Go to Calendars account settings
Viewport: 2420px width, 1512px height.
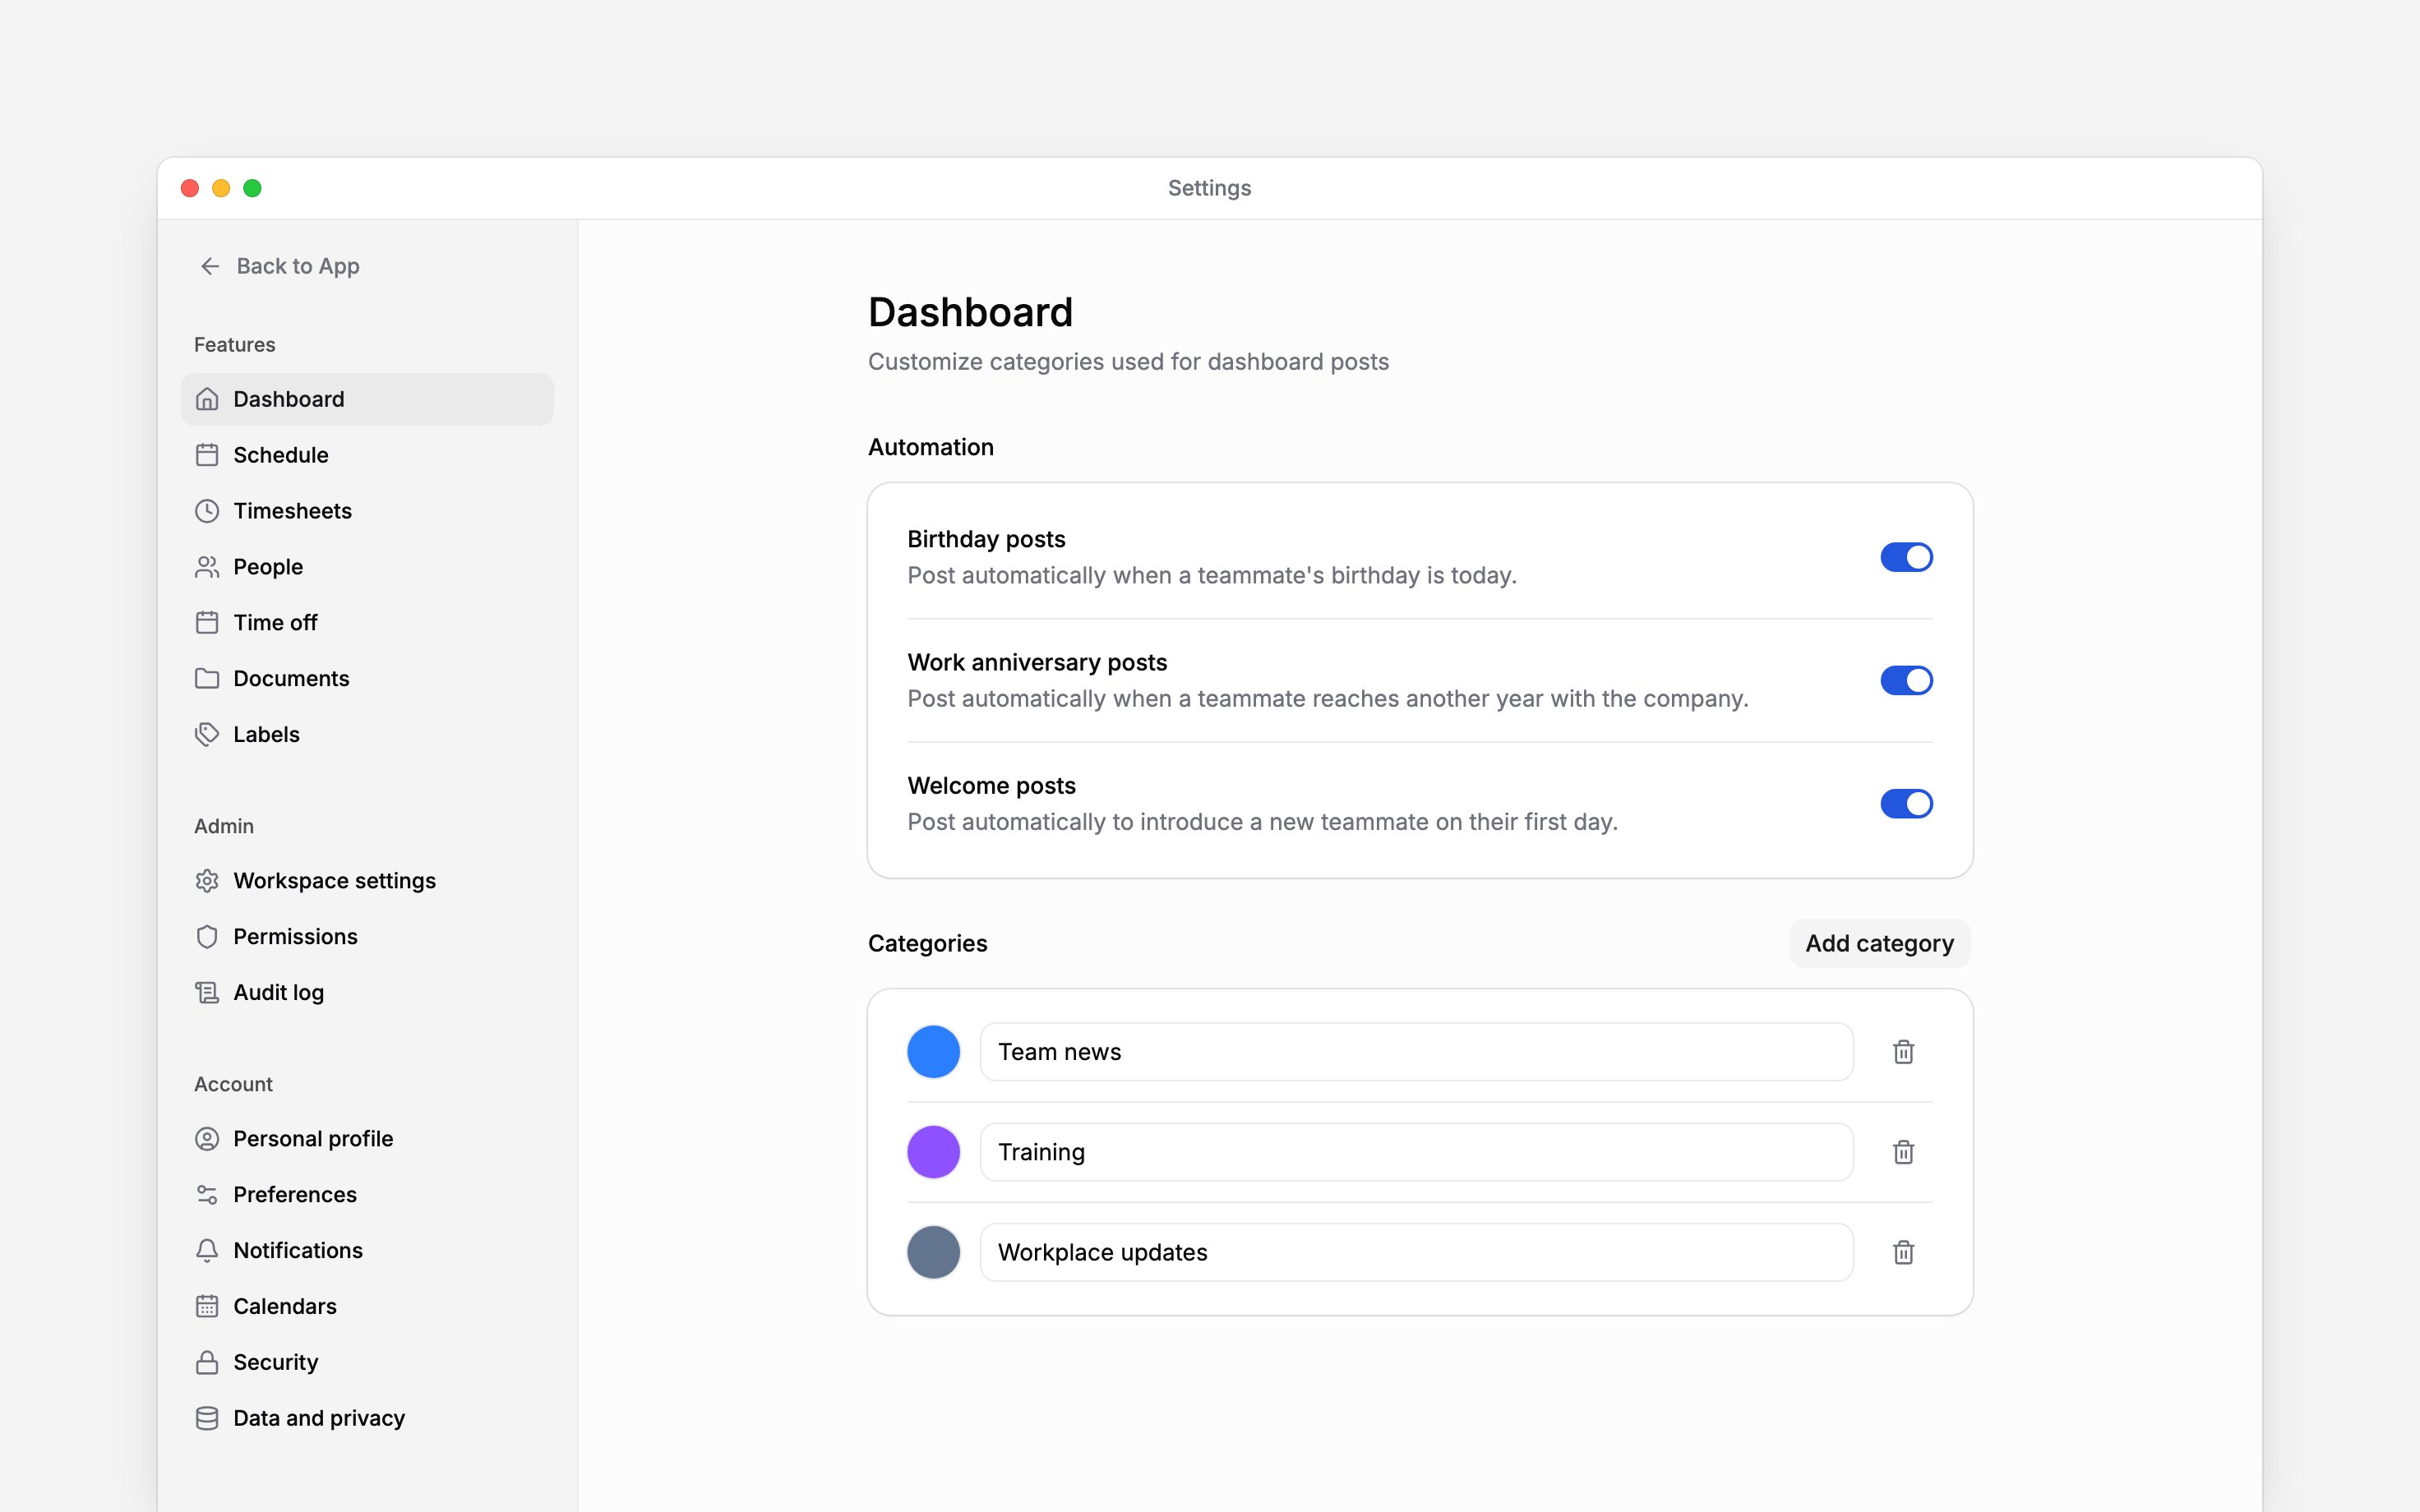coord(367,1307)
